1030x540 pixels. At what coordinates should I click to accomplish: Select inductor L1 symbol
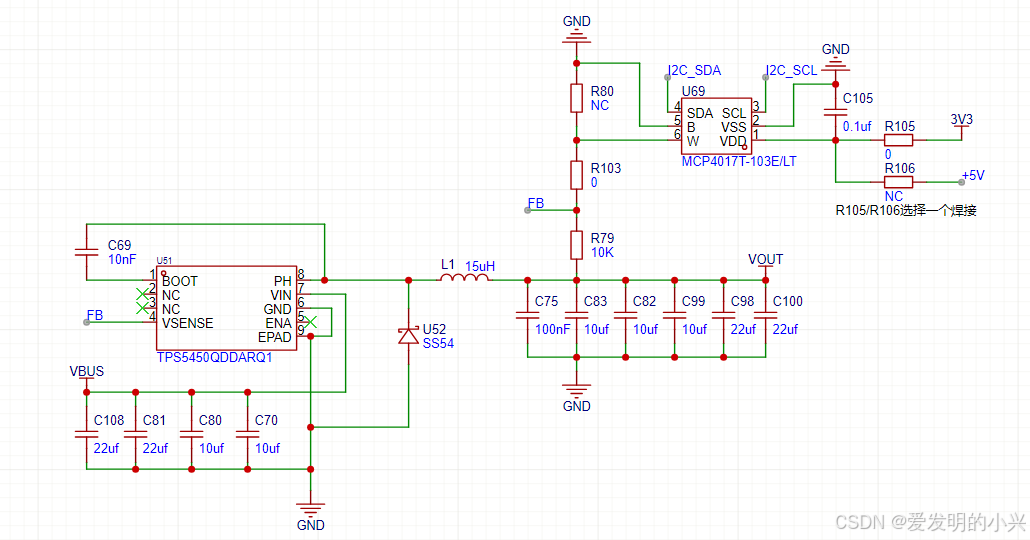click(464, 278)
